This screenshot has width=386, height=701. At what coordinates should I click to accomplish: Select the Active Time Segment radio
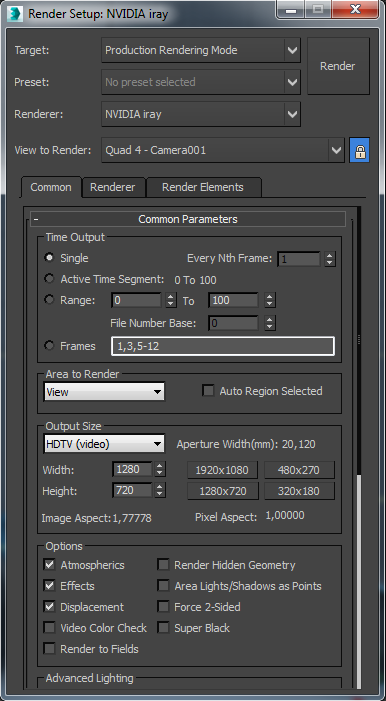point(50,279)
